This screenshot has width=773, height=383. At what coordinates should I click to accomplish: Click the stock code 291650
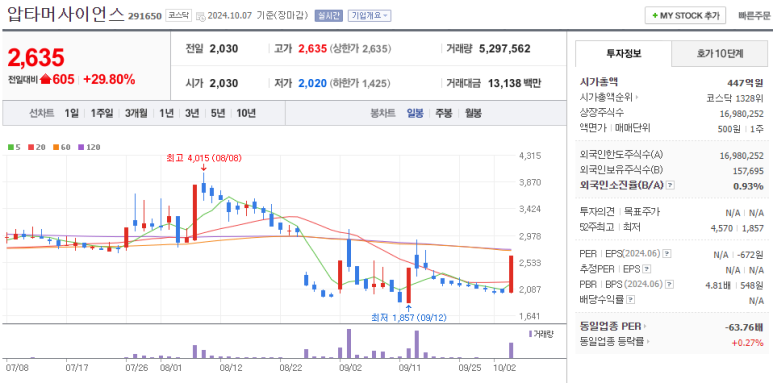pyautogui.click(x=145, y=16)
